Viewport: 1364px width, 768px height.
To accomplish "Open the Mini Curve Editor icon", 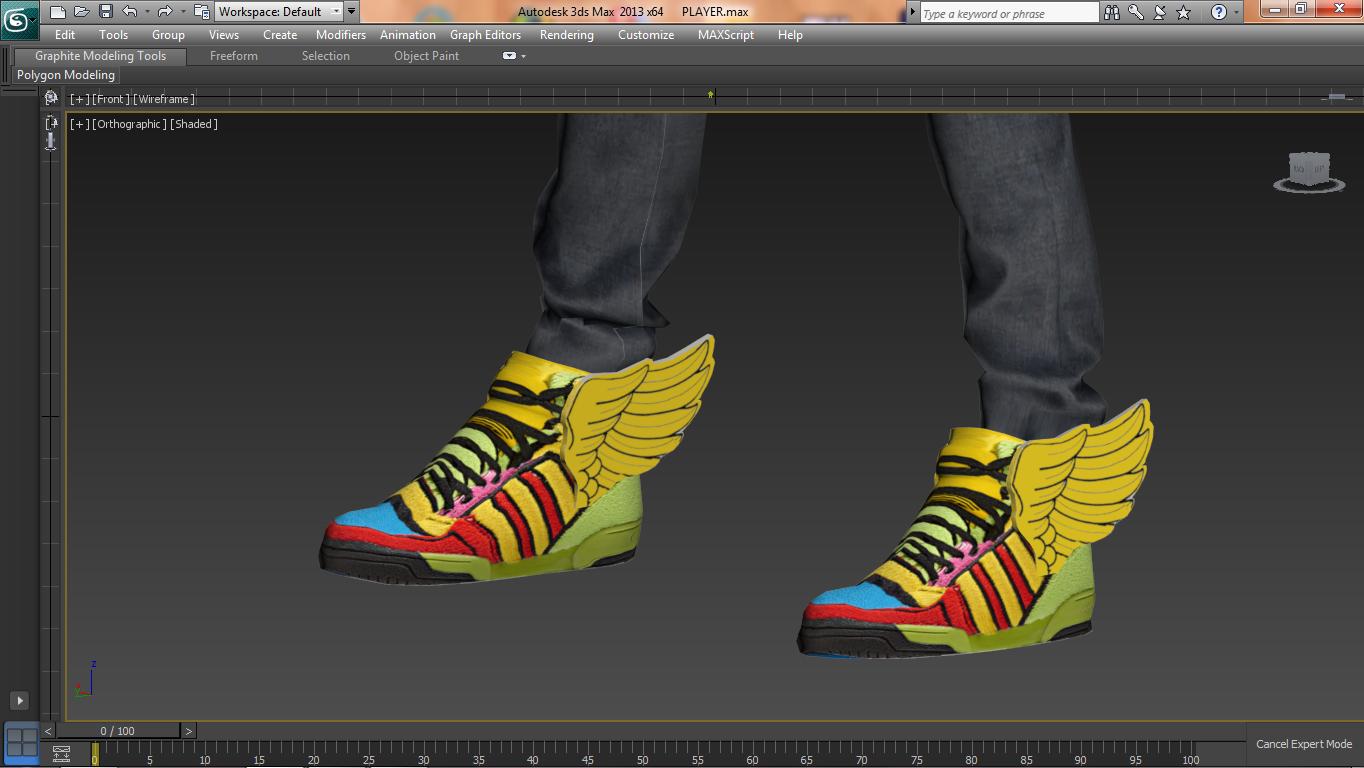I will [x=61, y=754].
